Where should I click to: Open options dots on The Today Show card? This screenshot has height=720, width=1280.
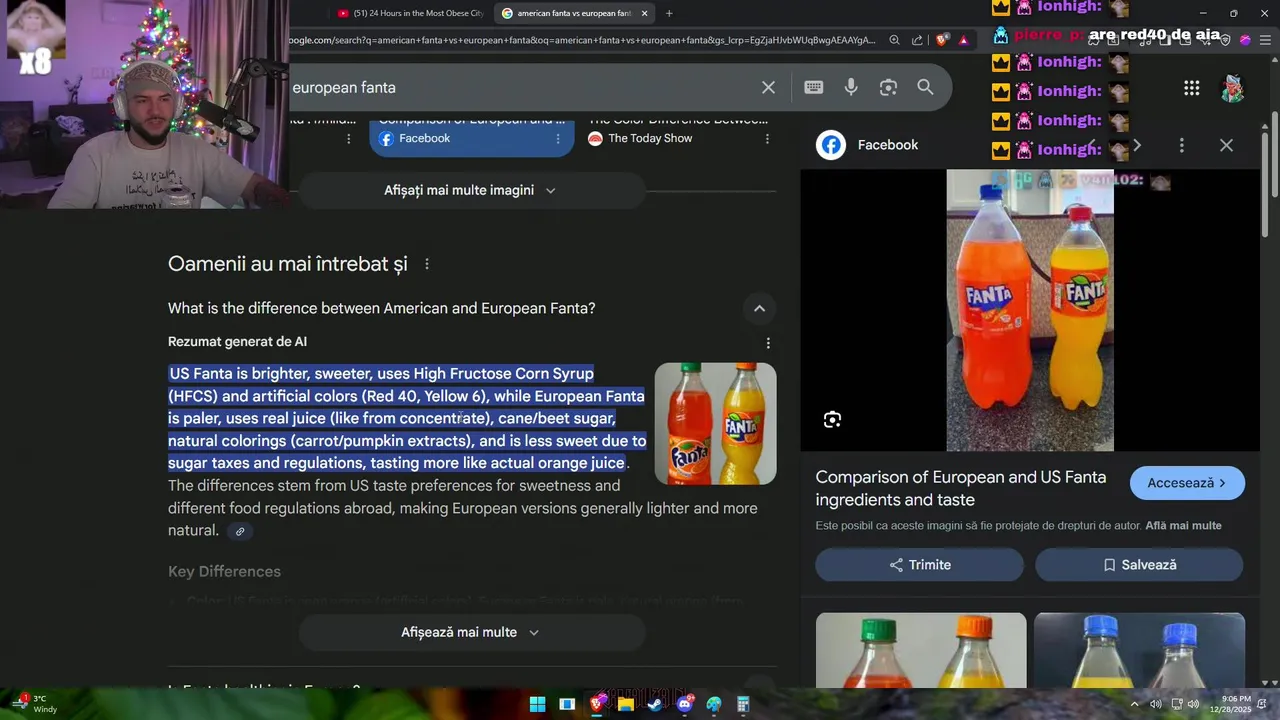(768, 138)
